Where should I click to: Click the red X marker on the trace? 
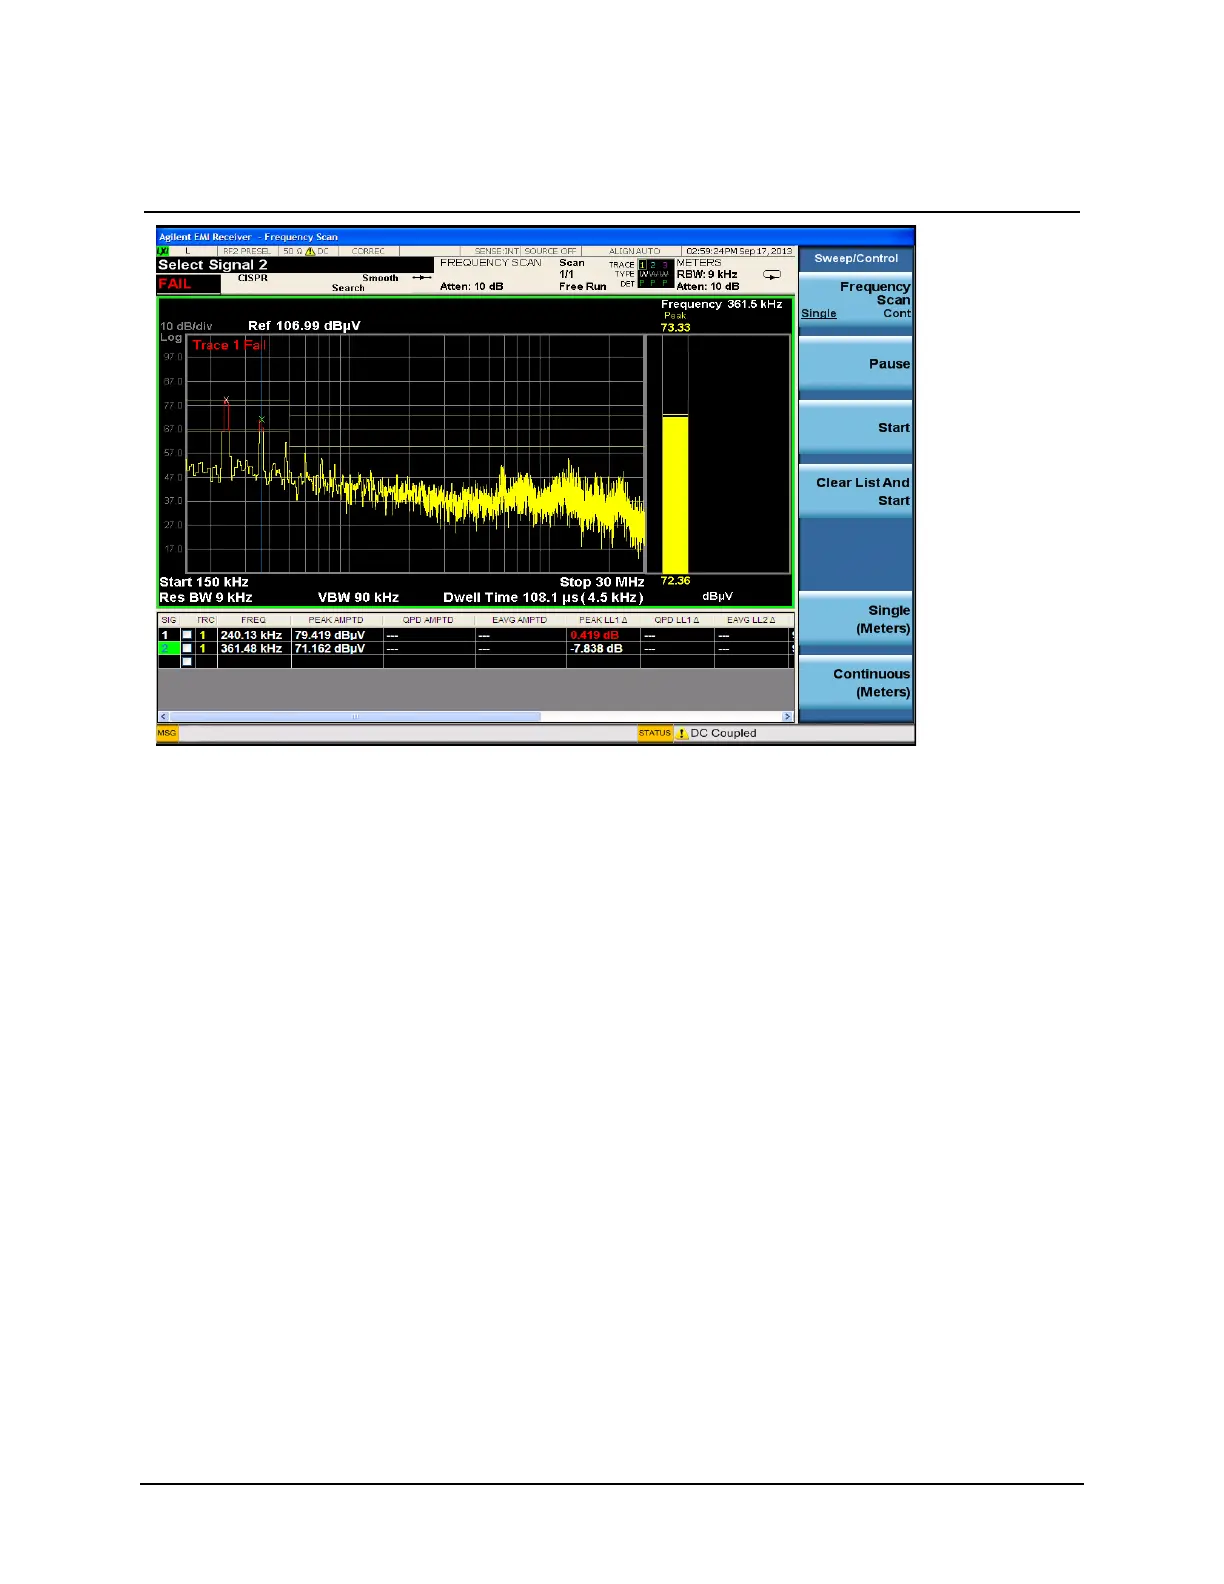tap(226, 400)
